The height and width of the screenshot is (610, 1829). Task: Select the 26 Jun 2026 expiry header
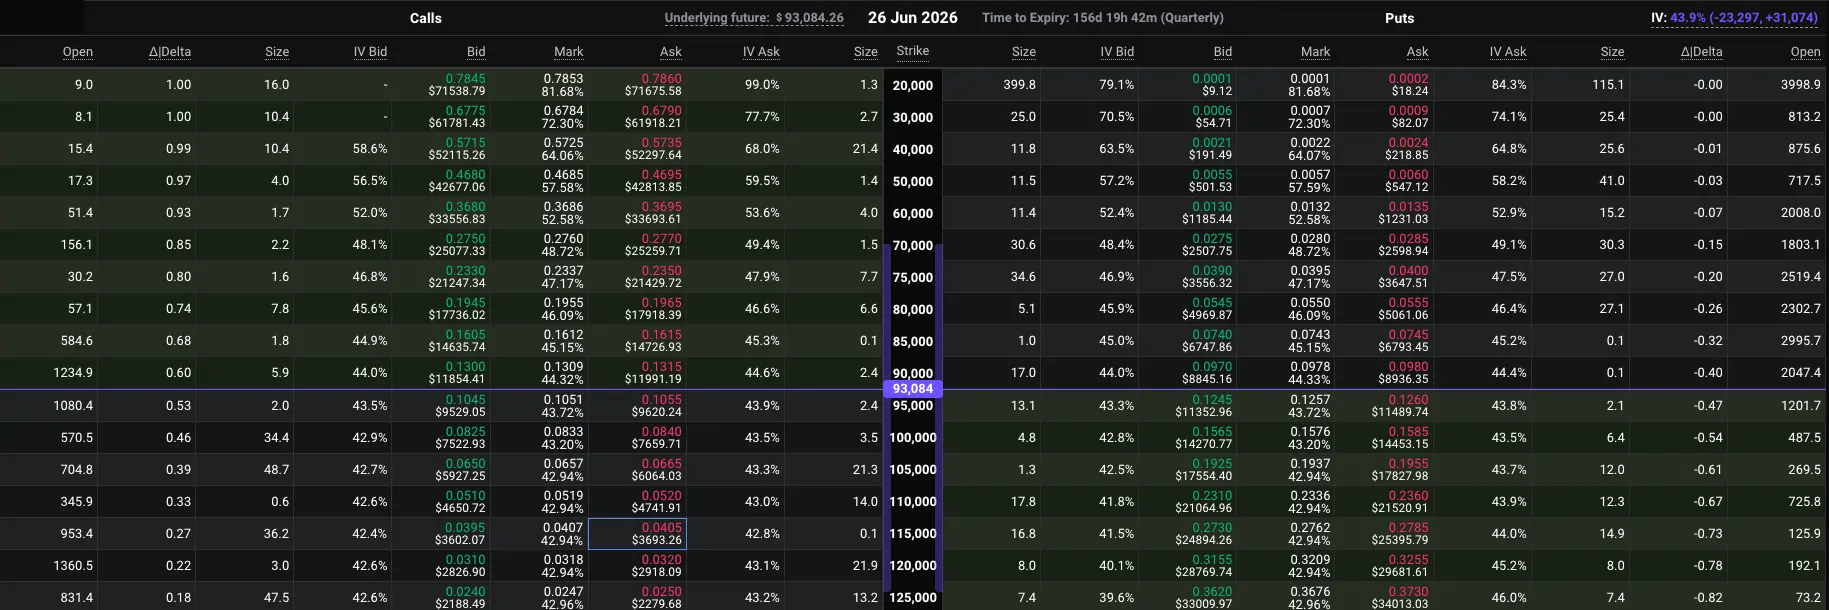click(912, 18)
